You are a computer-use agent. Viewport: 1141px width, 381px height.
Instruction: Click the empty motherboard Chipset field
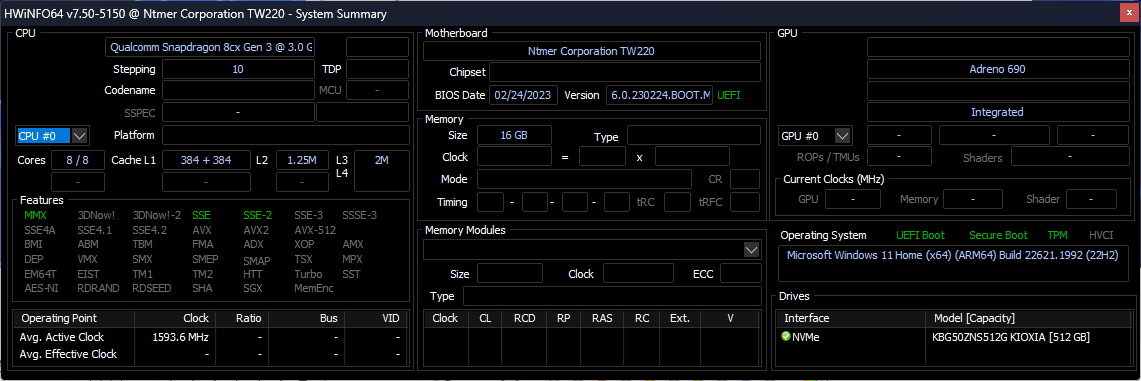(x=624, y=72)
